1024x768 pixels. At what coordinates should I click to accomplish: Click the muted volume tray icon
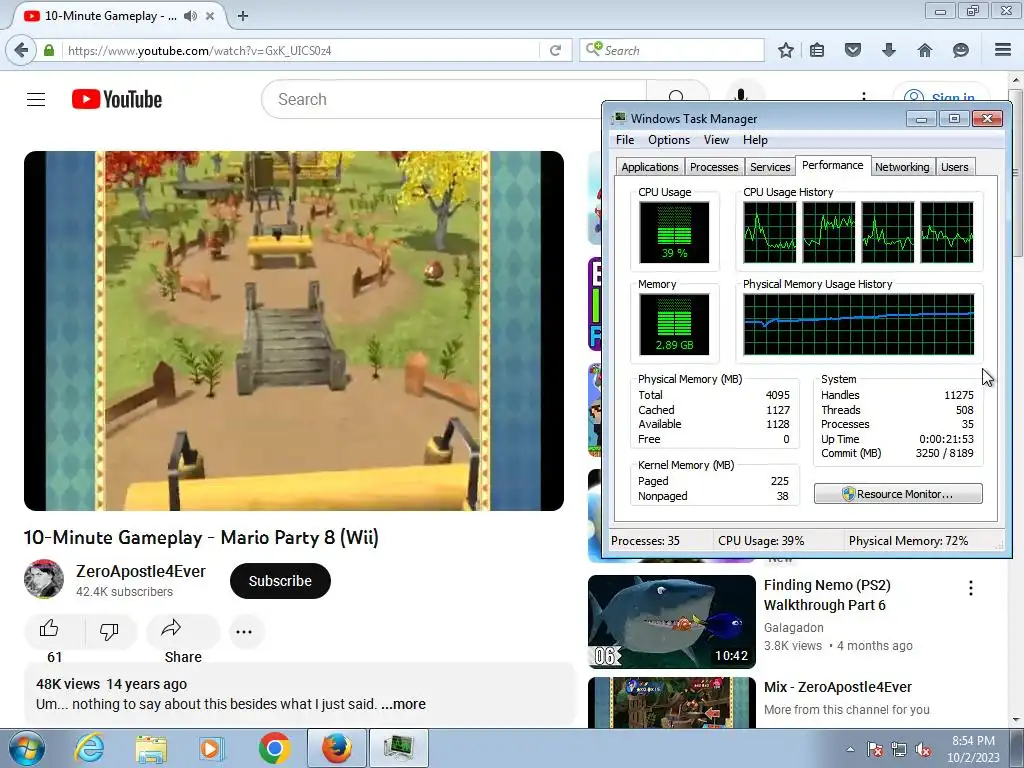click(x=923, y=750)
